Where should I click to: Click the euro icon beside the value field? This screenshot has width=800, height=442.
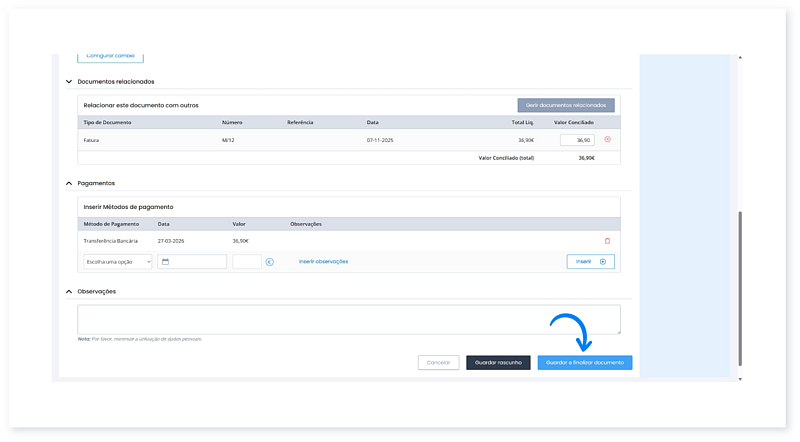[270, 262]
